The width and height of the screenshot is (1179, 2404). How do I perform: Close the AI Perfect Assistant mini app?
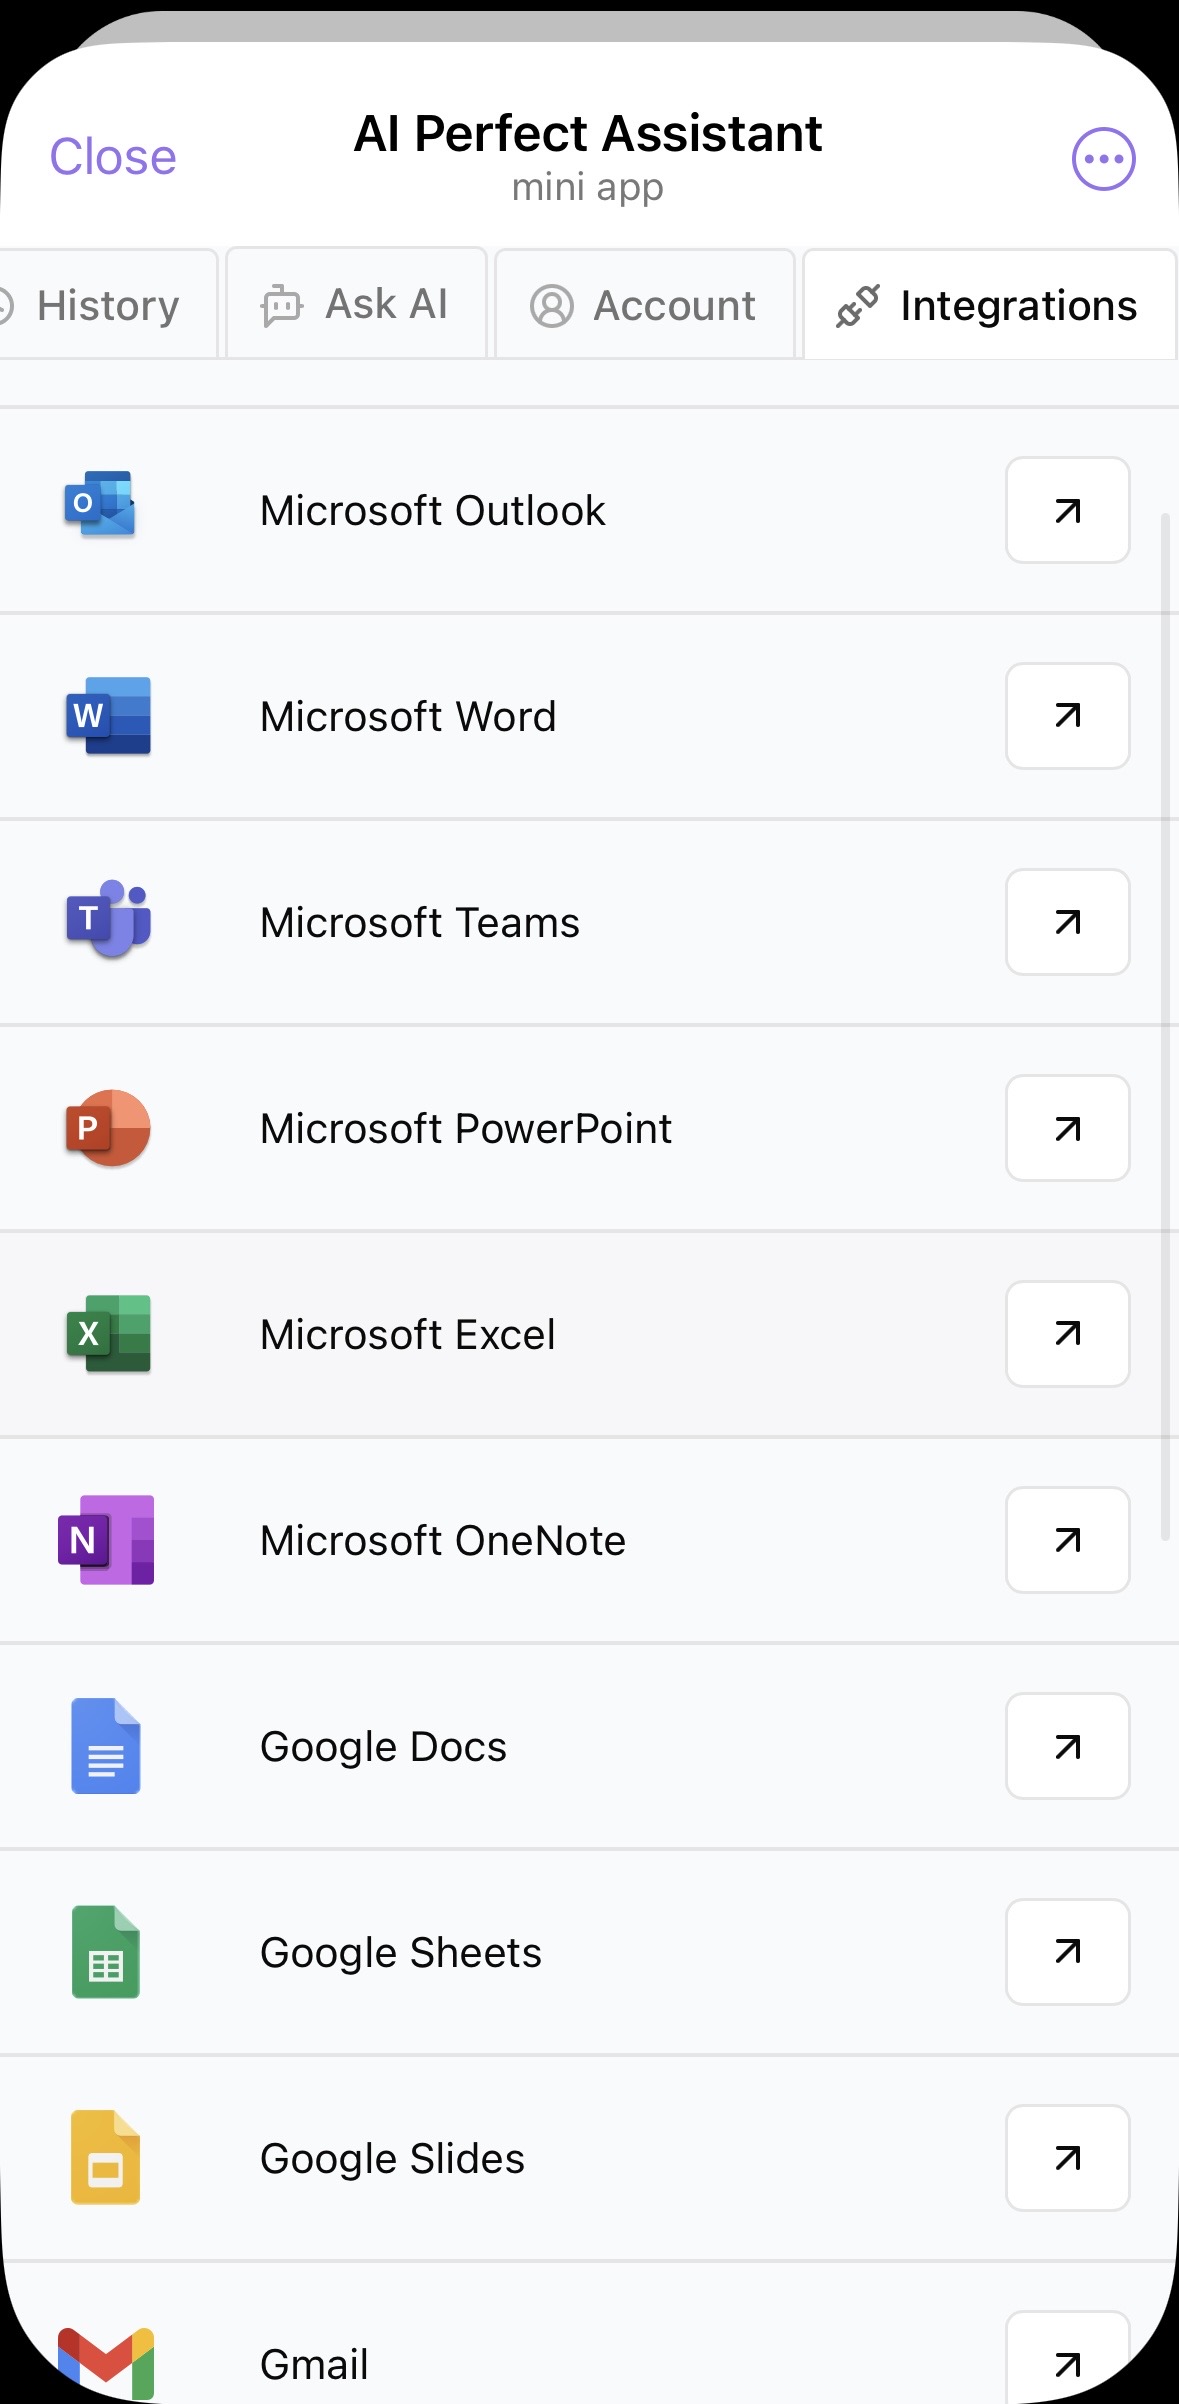113,157
